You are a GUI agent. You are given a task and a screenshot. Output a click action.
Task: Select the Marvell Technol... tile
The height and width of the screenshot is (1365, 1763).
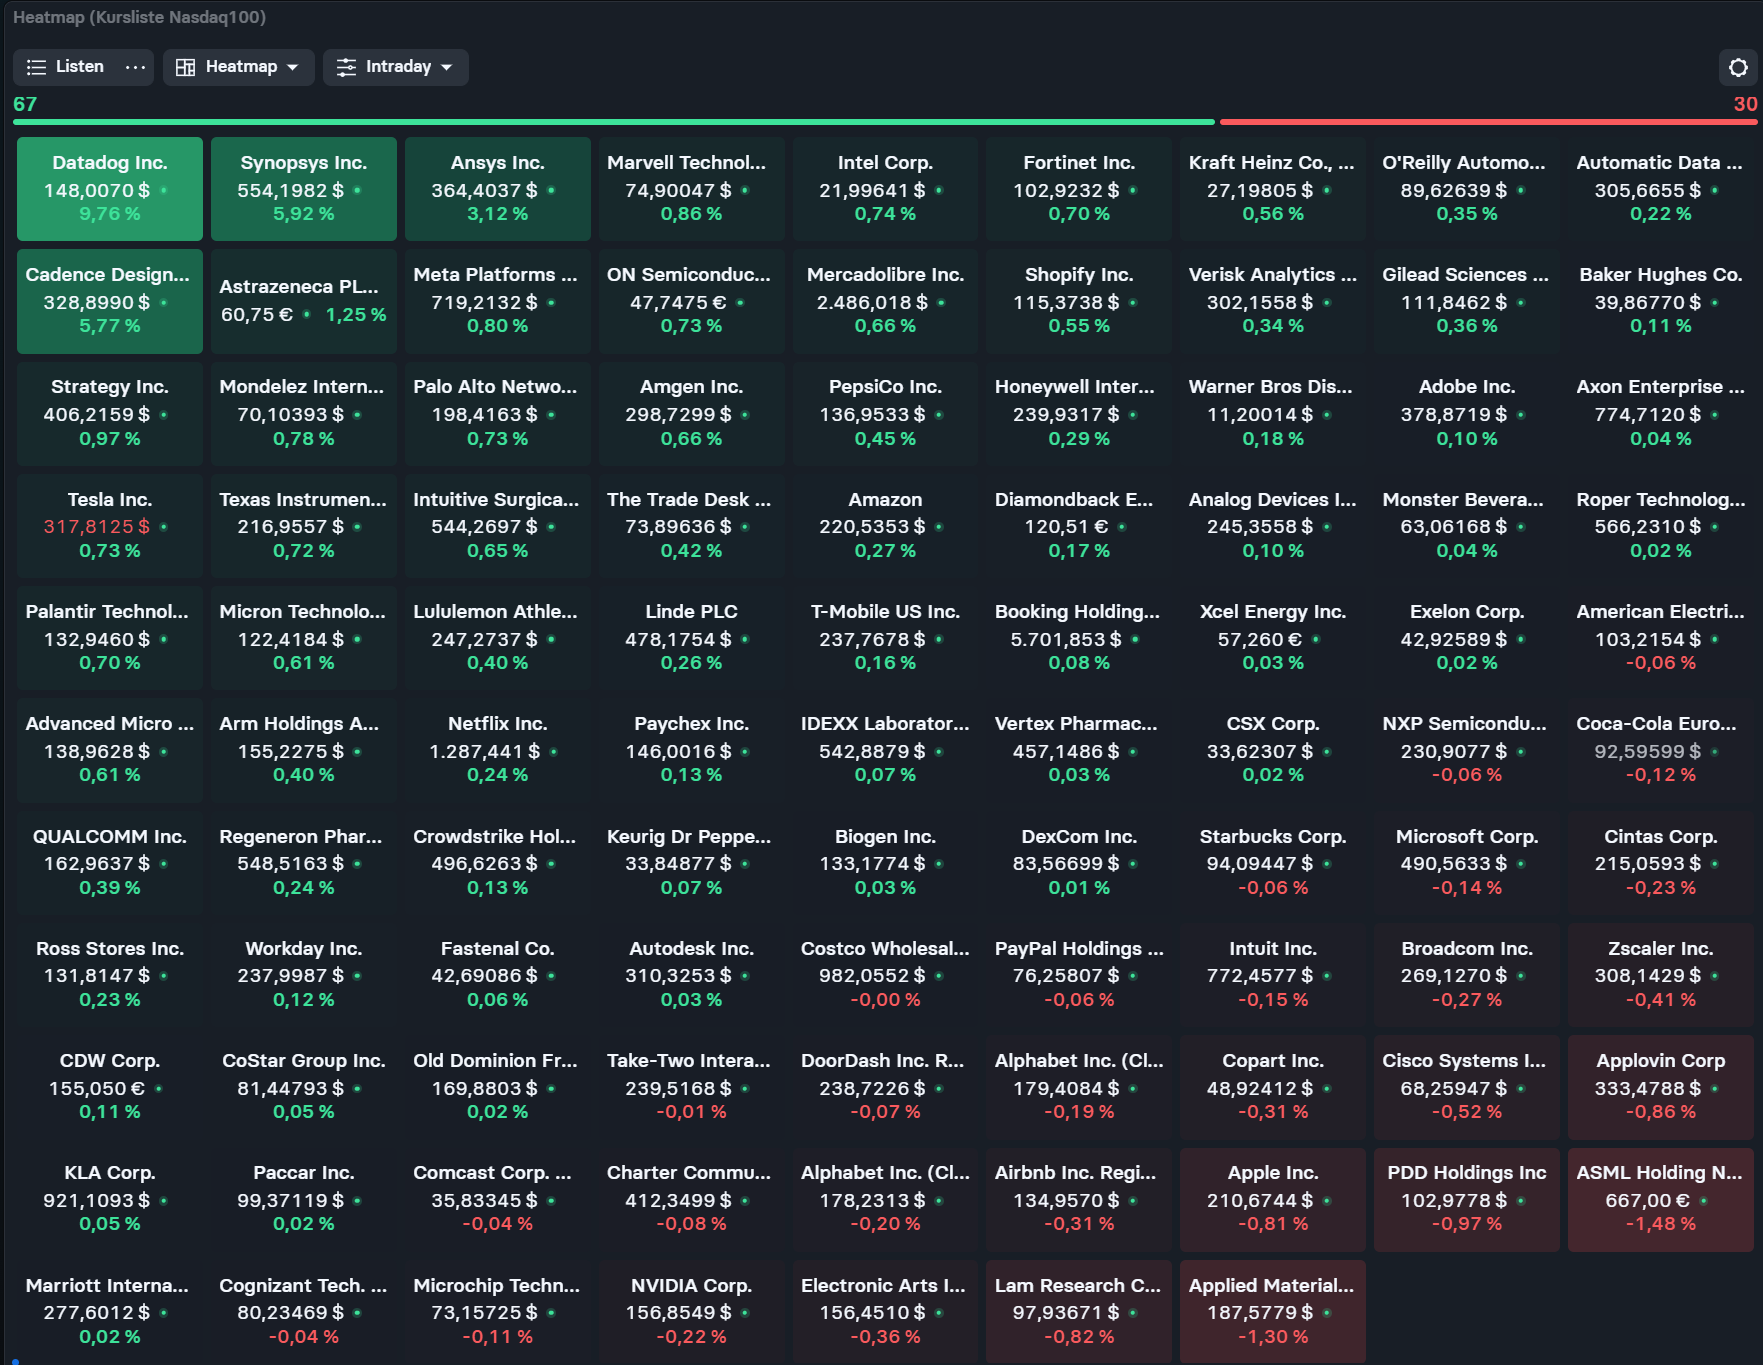coord(692,189)
